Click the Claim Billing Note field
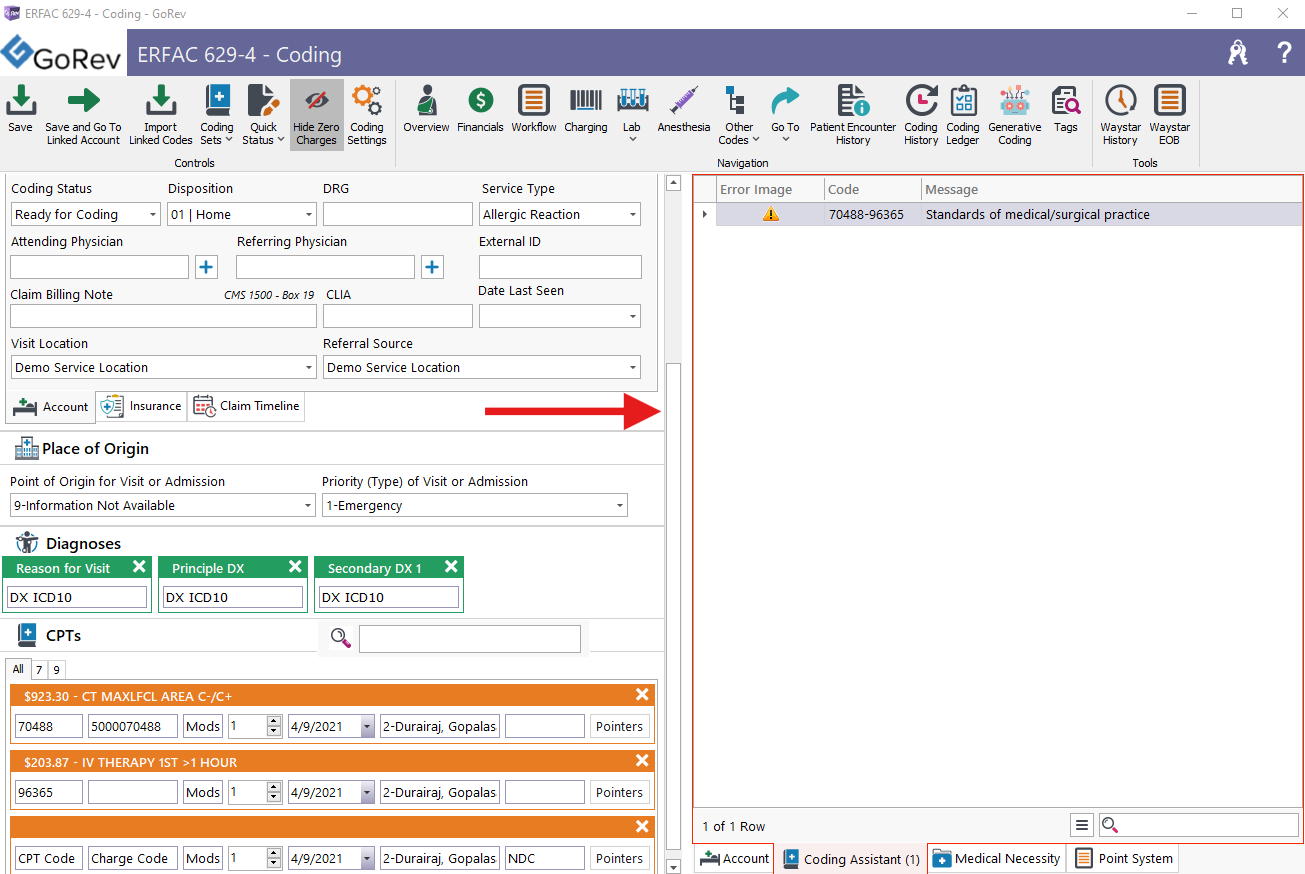The image size is (1305, 874). pos(162,316)
